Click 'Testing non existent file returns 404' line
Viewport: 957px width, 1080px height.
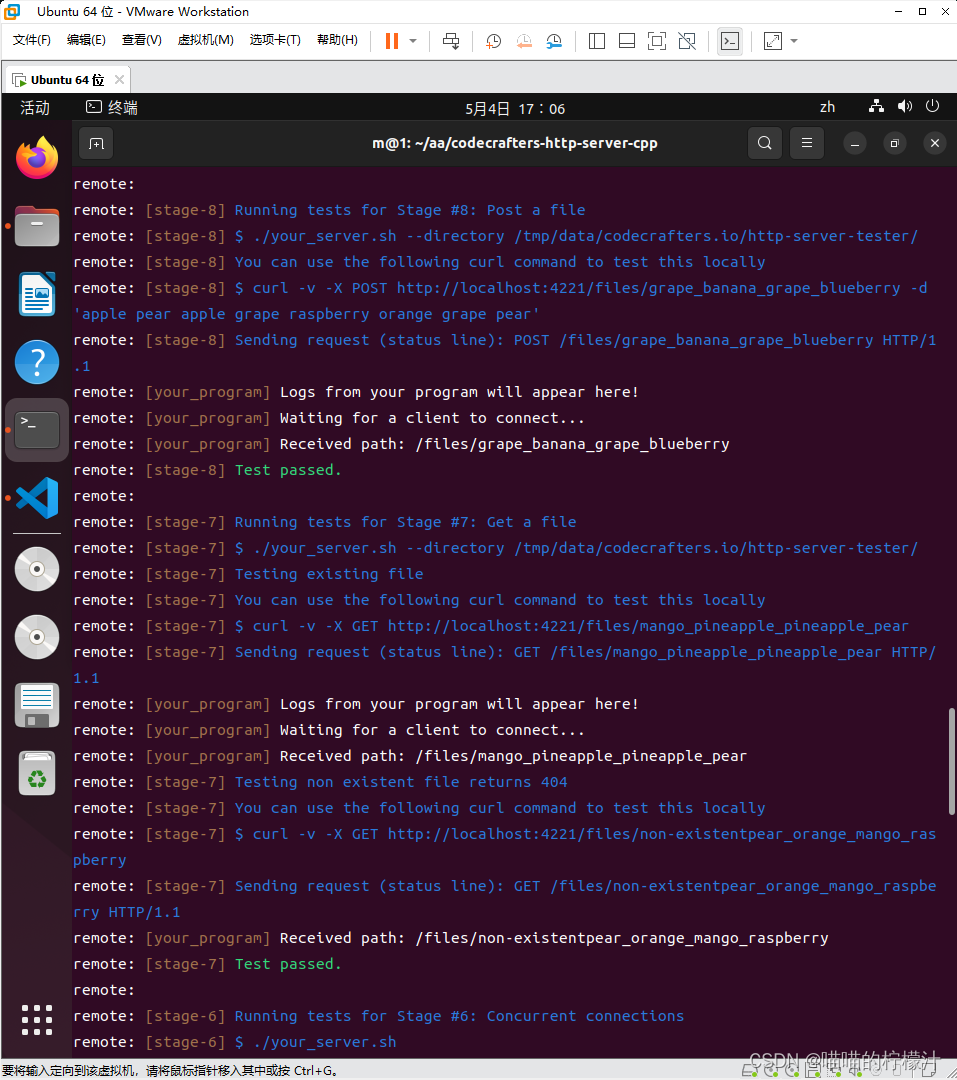click(401, 782)
